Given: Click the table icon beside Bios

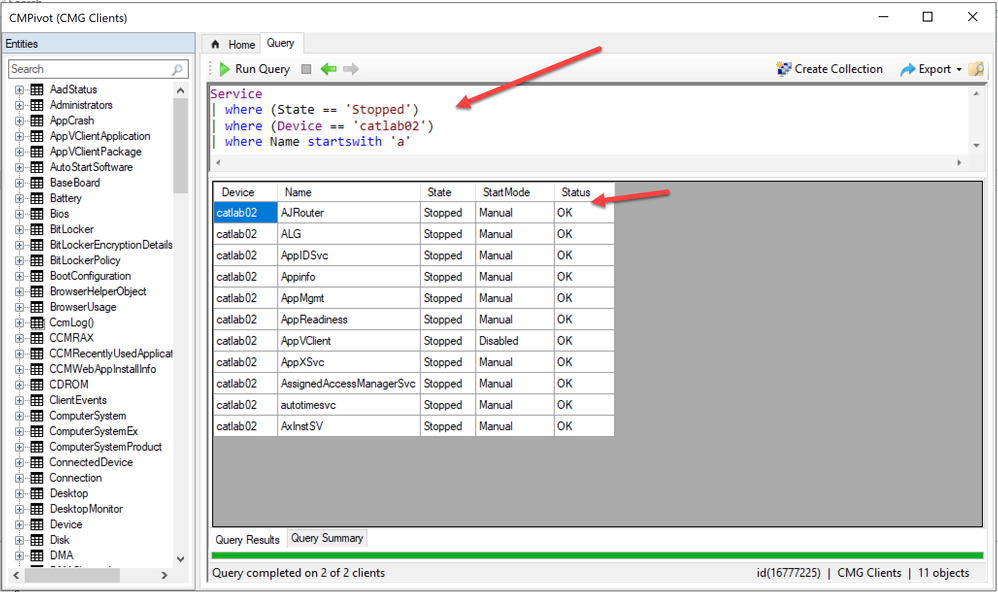Looking at the screenshot, I should (37, 214).
